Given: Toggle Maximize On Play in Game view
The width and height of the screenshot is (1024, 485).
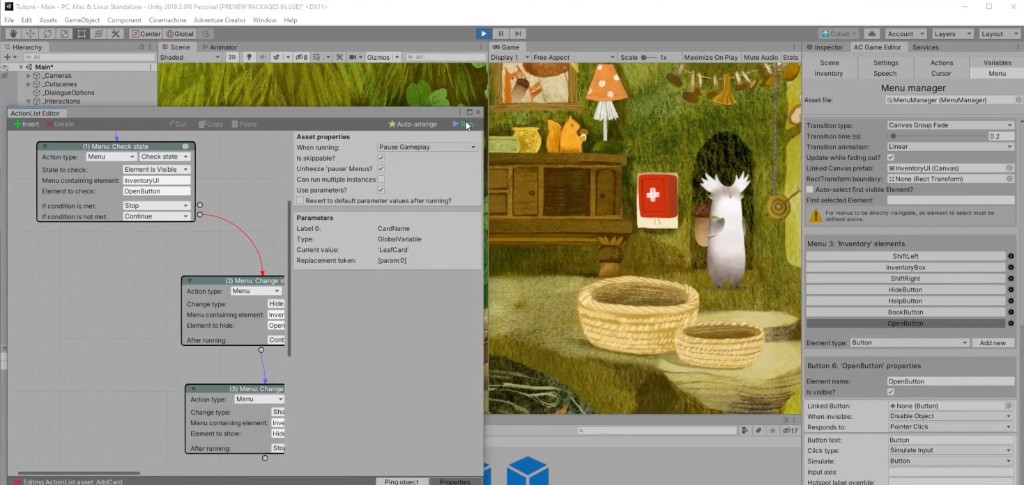Looking at the screenshot, I should [711, 57].
